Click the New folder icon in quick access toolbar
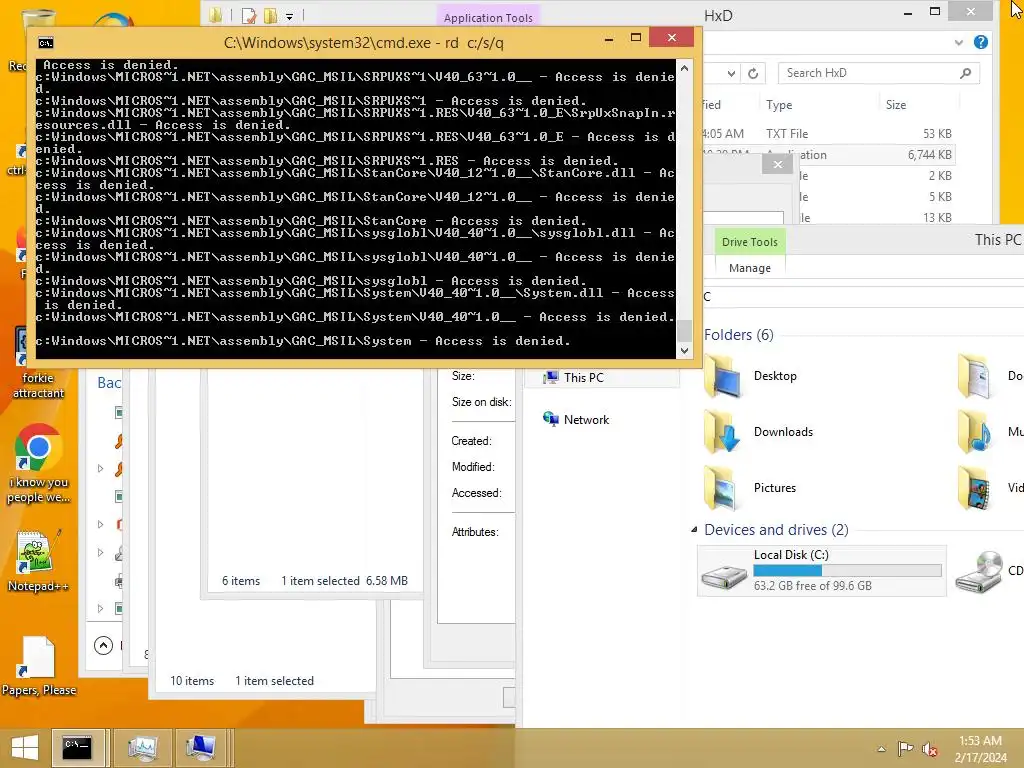Screen dimensions: 1024x768 click(270, 15)
